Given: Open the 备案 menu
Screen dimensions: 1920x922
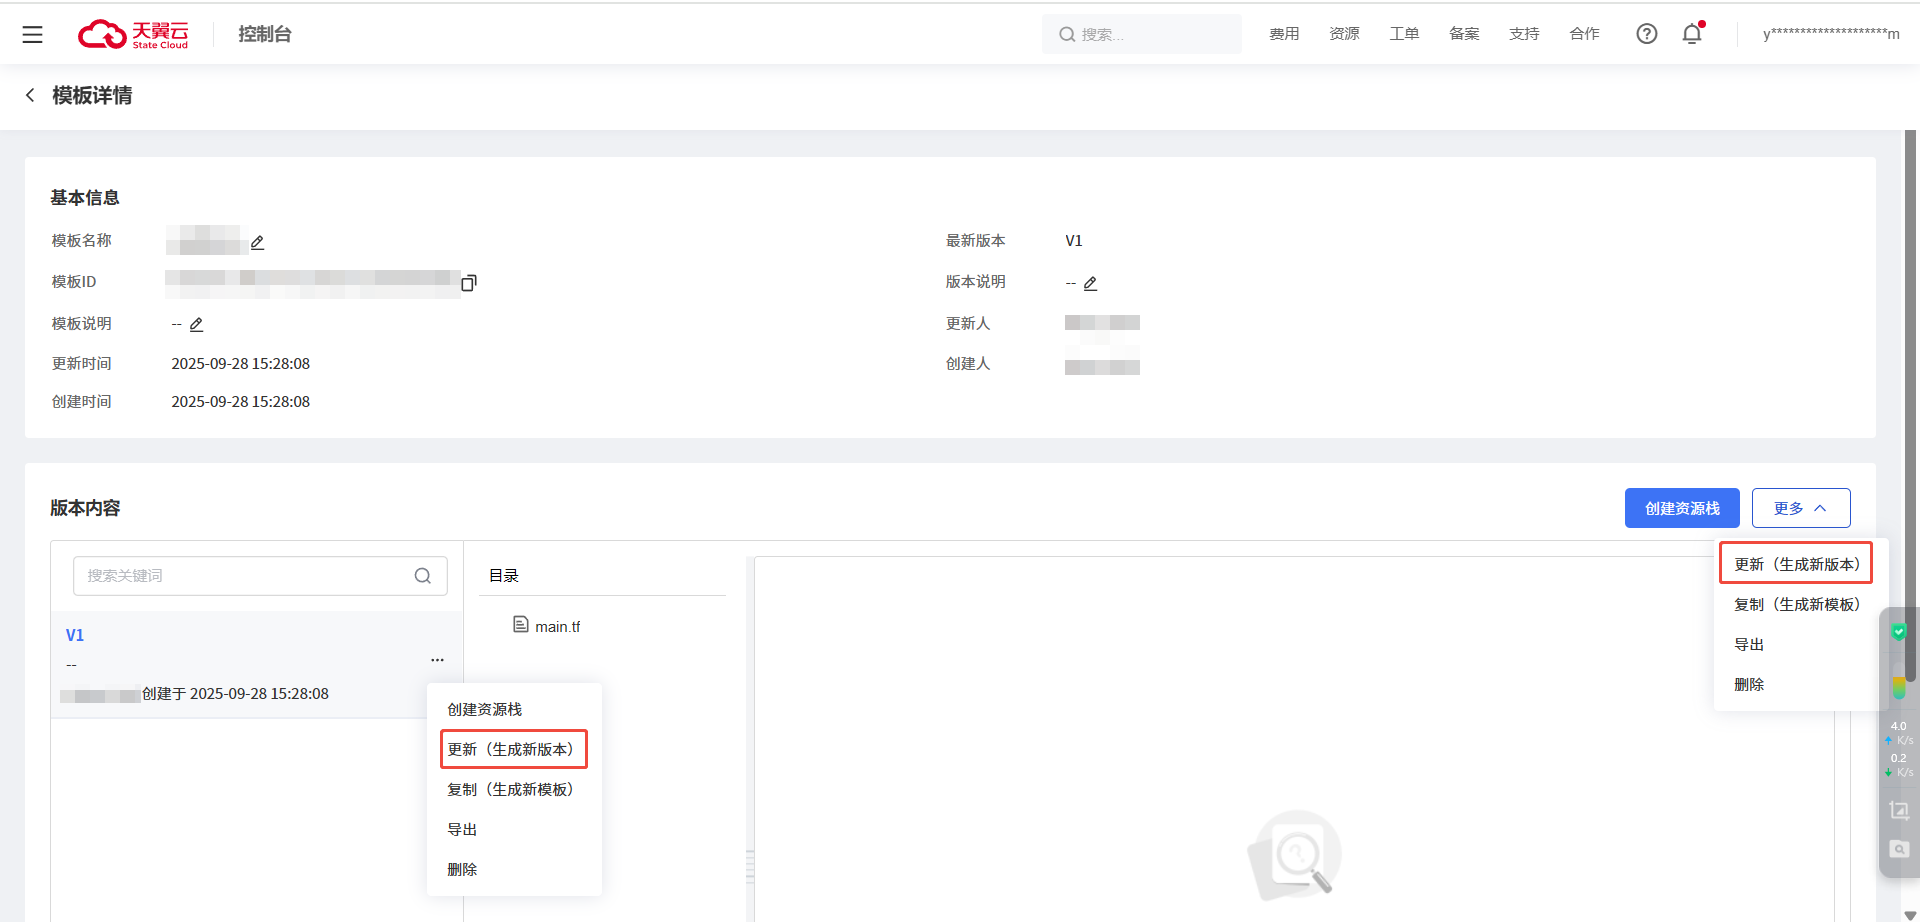Looking at the screenshot, I should coord(1464,34).
